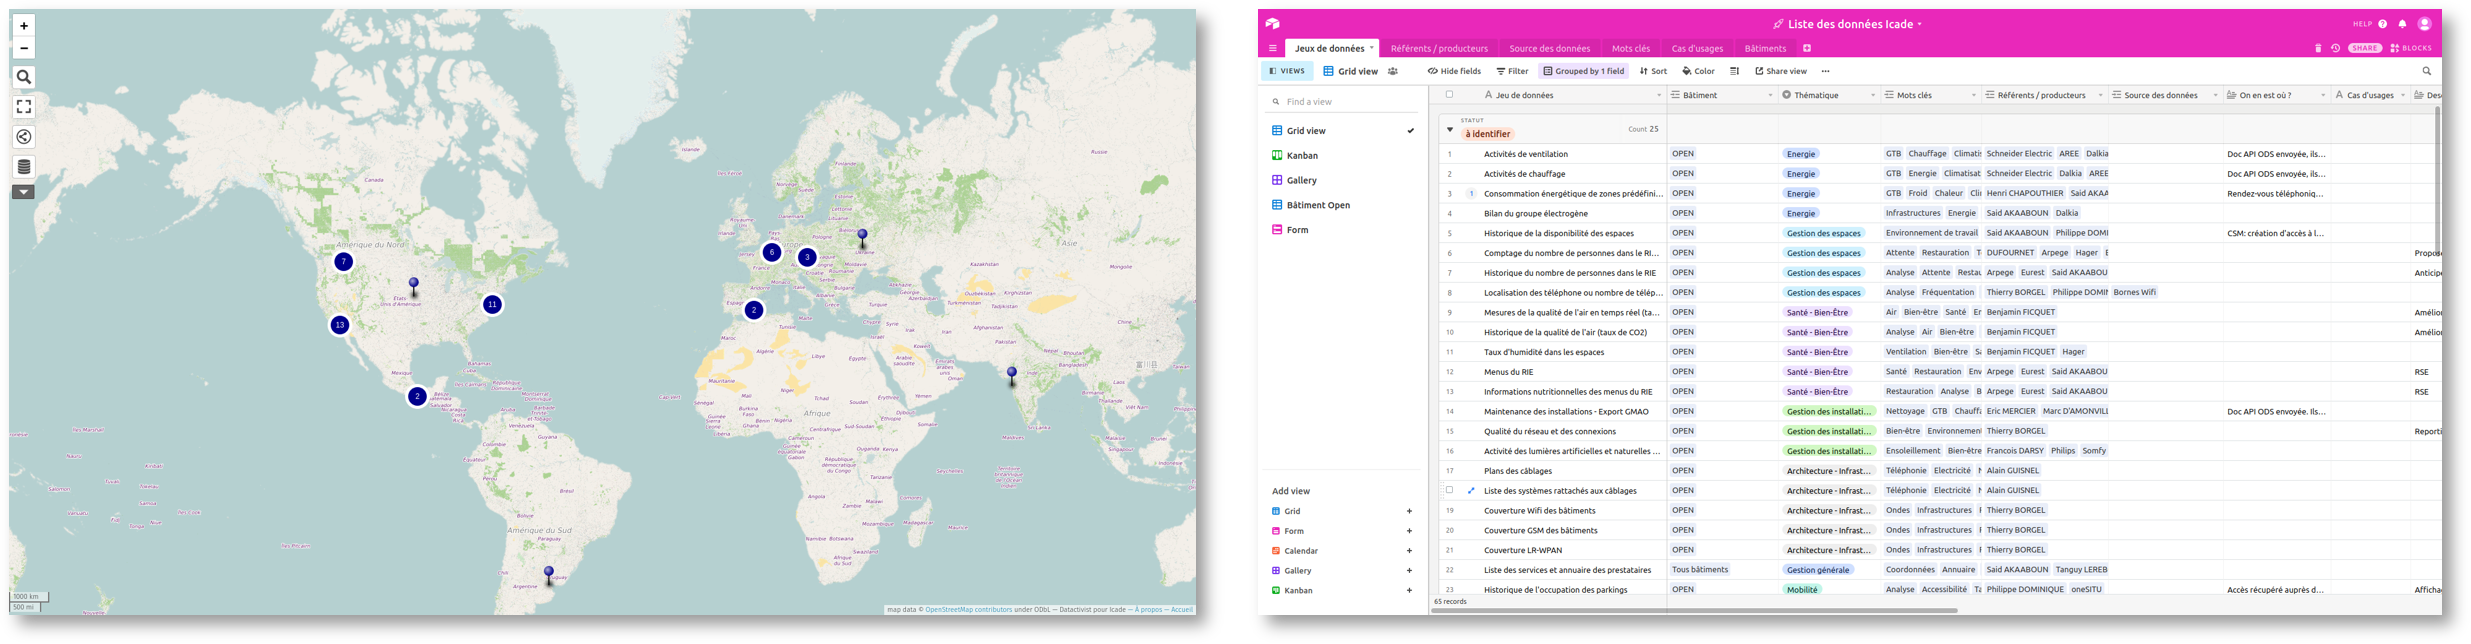Open the À propos link on the map
The width and height of the screenshot is (2471, 644).
pos(1148,610)
